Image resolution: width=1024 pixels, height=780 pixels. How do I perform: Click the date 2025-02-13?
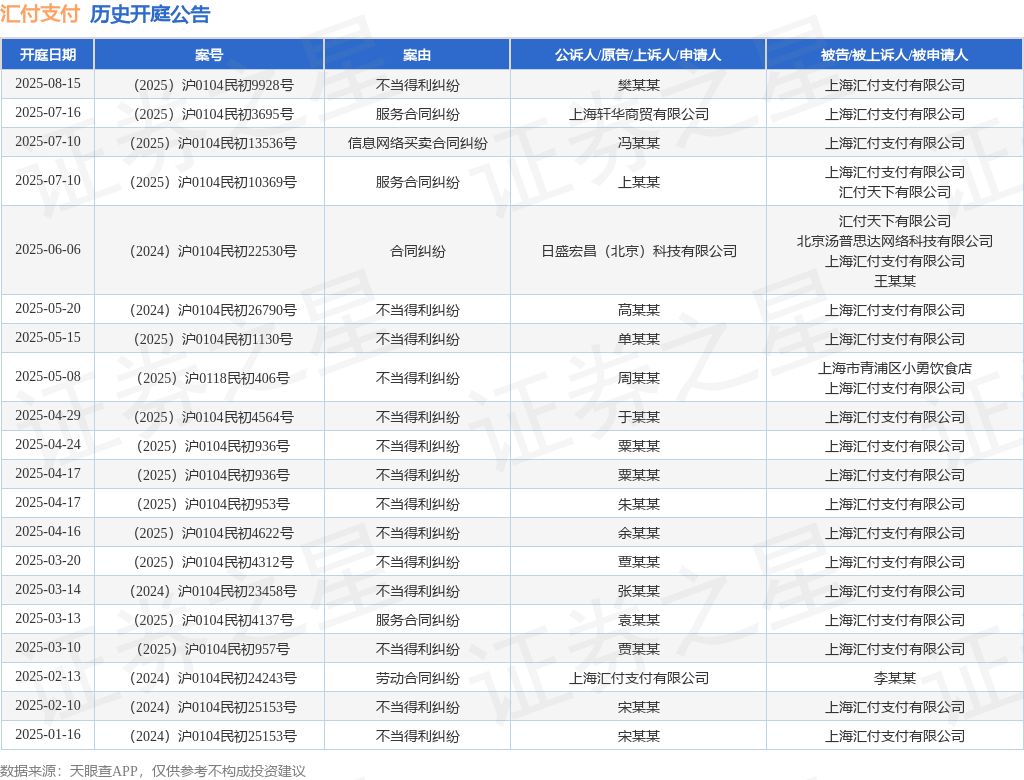[48, 676]
